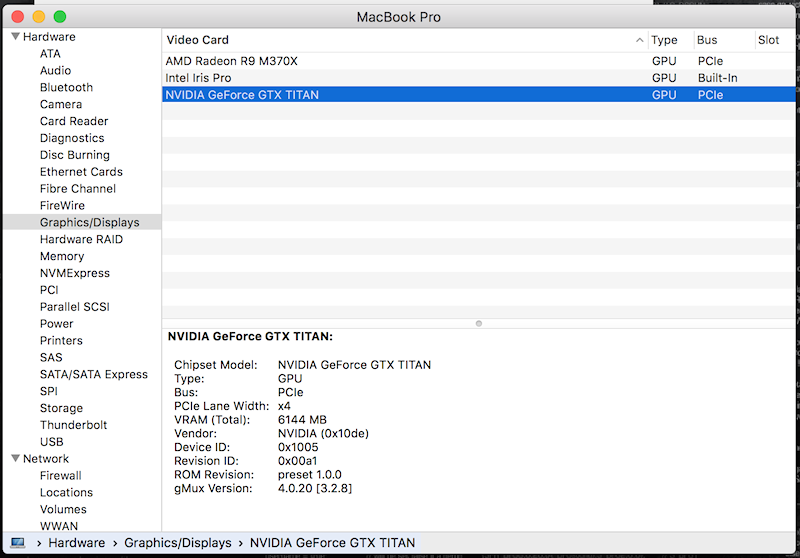This screenshot has width=800, height=558.
Task: Zoom the window with green button
Action: coord(60,17)
